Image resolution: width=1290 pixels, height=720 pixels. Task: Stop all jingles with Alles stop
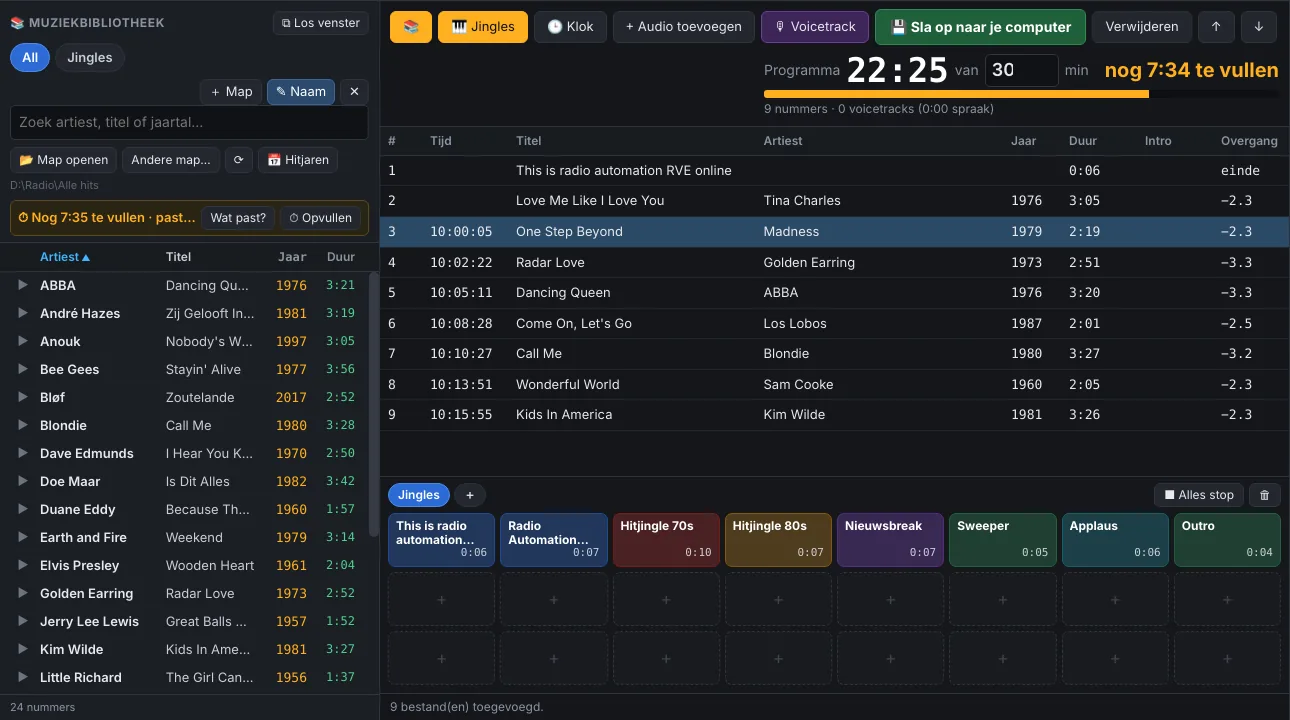pyautogui.click(x=1198, y=495)
